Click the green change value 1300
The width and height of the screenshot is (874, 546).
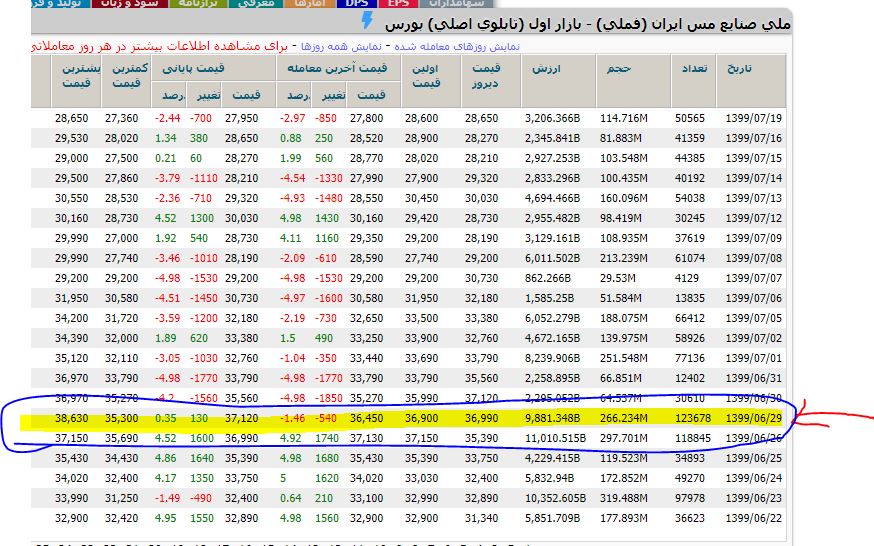[202, 218]
